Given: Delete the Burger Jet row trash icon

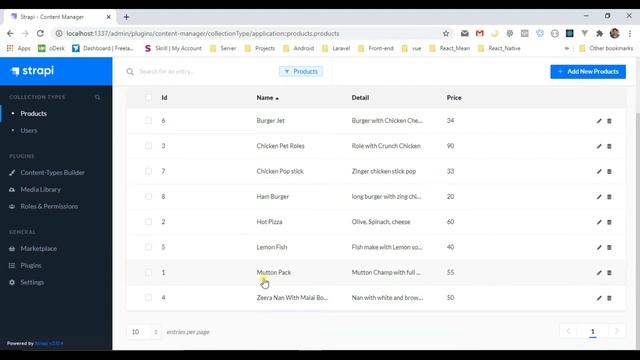Looking at the screenshot, I should pos(609,121).
